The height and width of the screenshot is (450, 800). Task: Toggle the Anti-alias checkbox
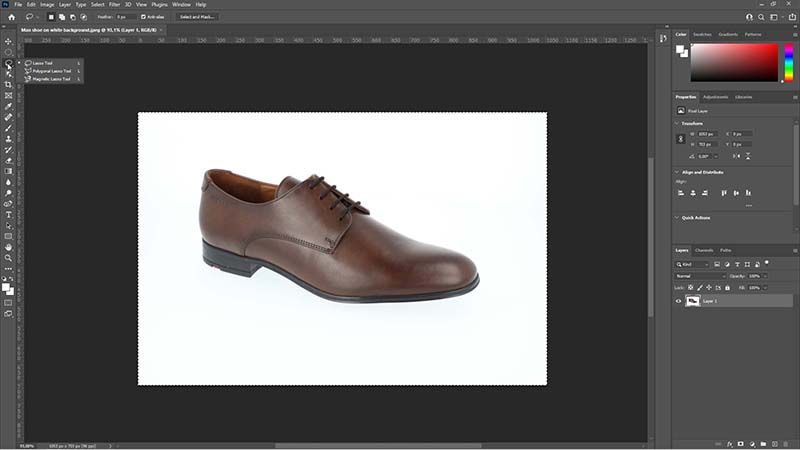click(145, 17)
